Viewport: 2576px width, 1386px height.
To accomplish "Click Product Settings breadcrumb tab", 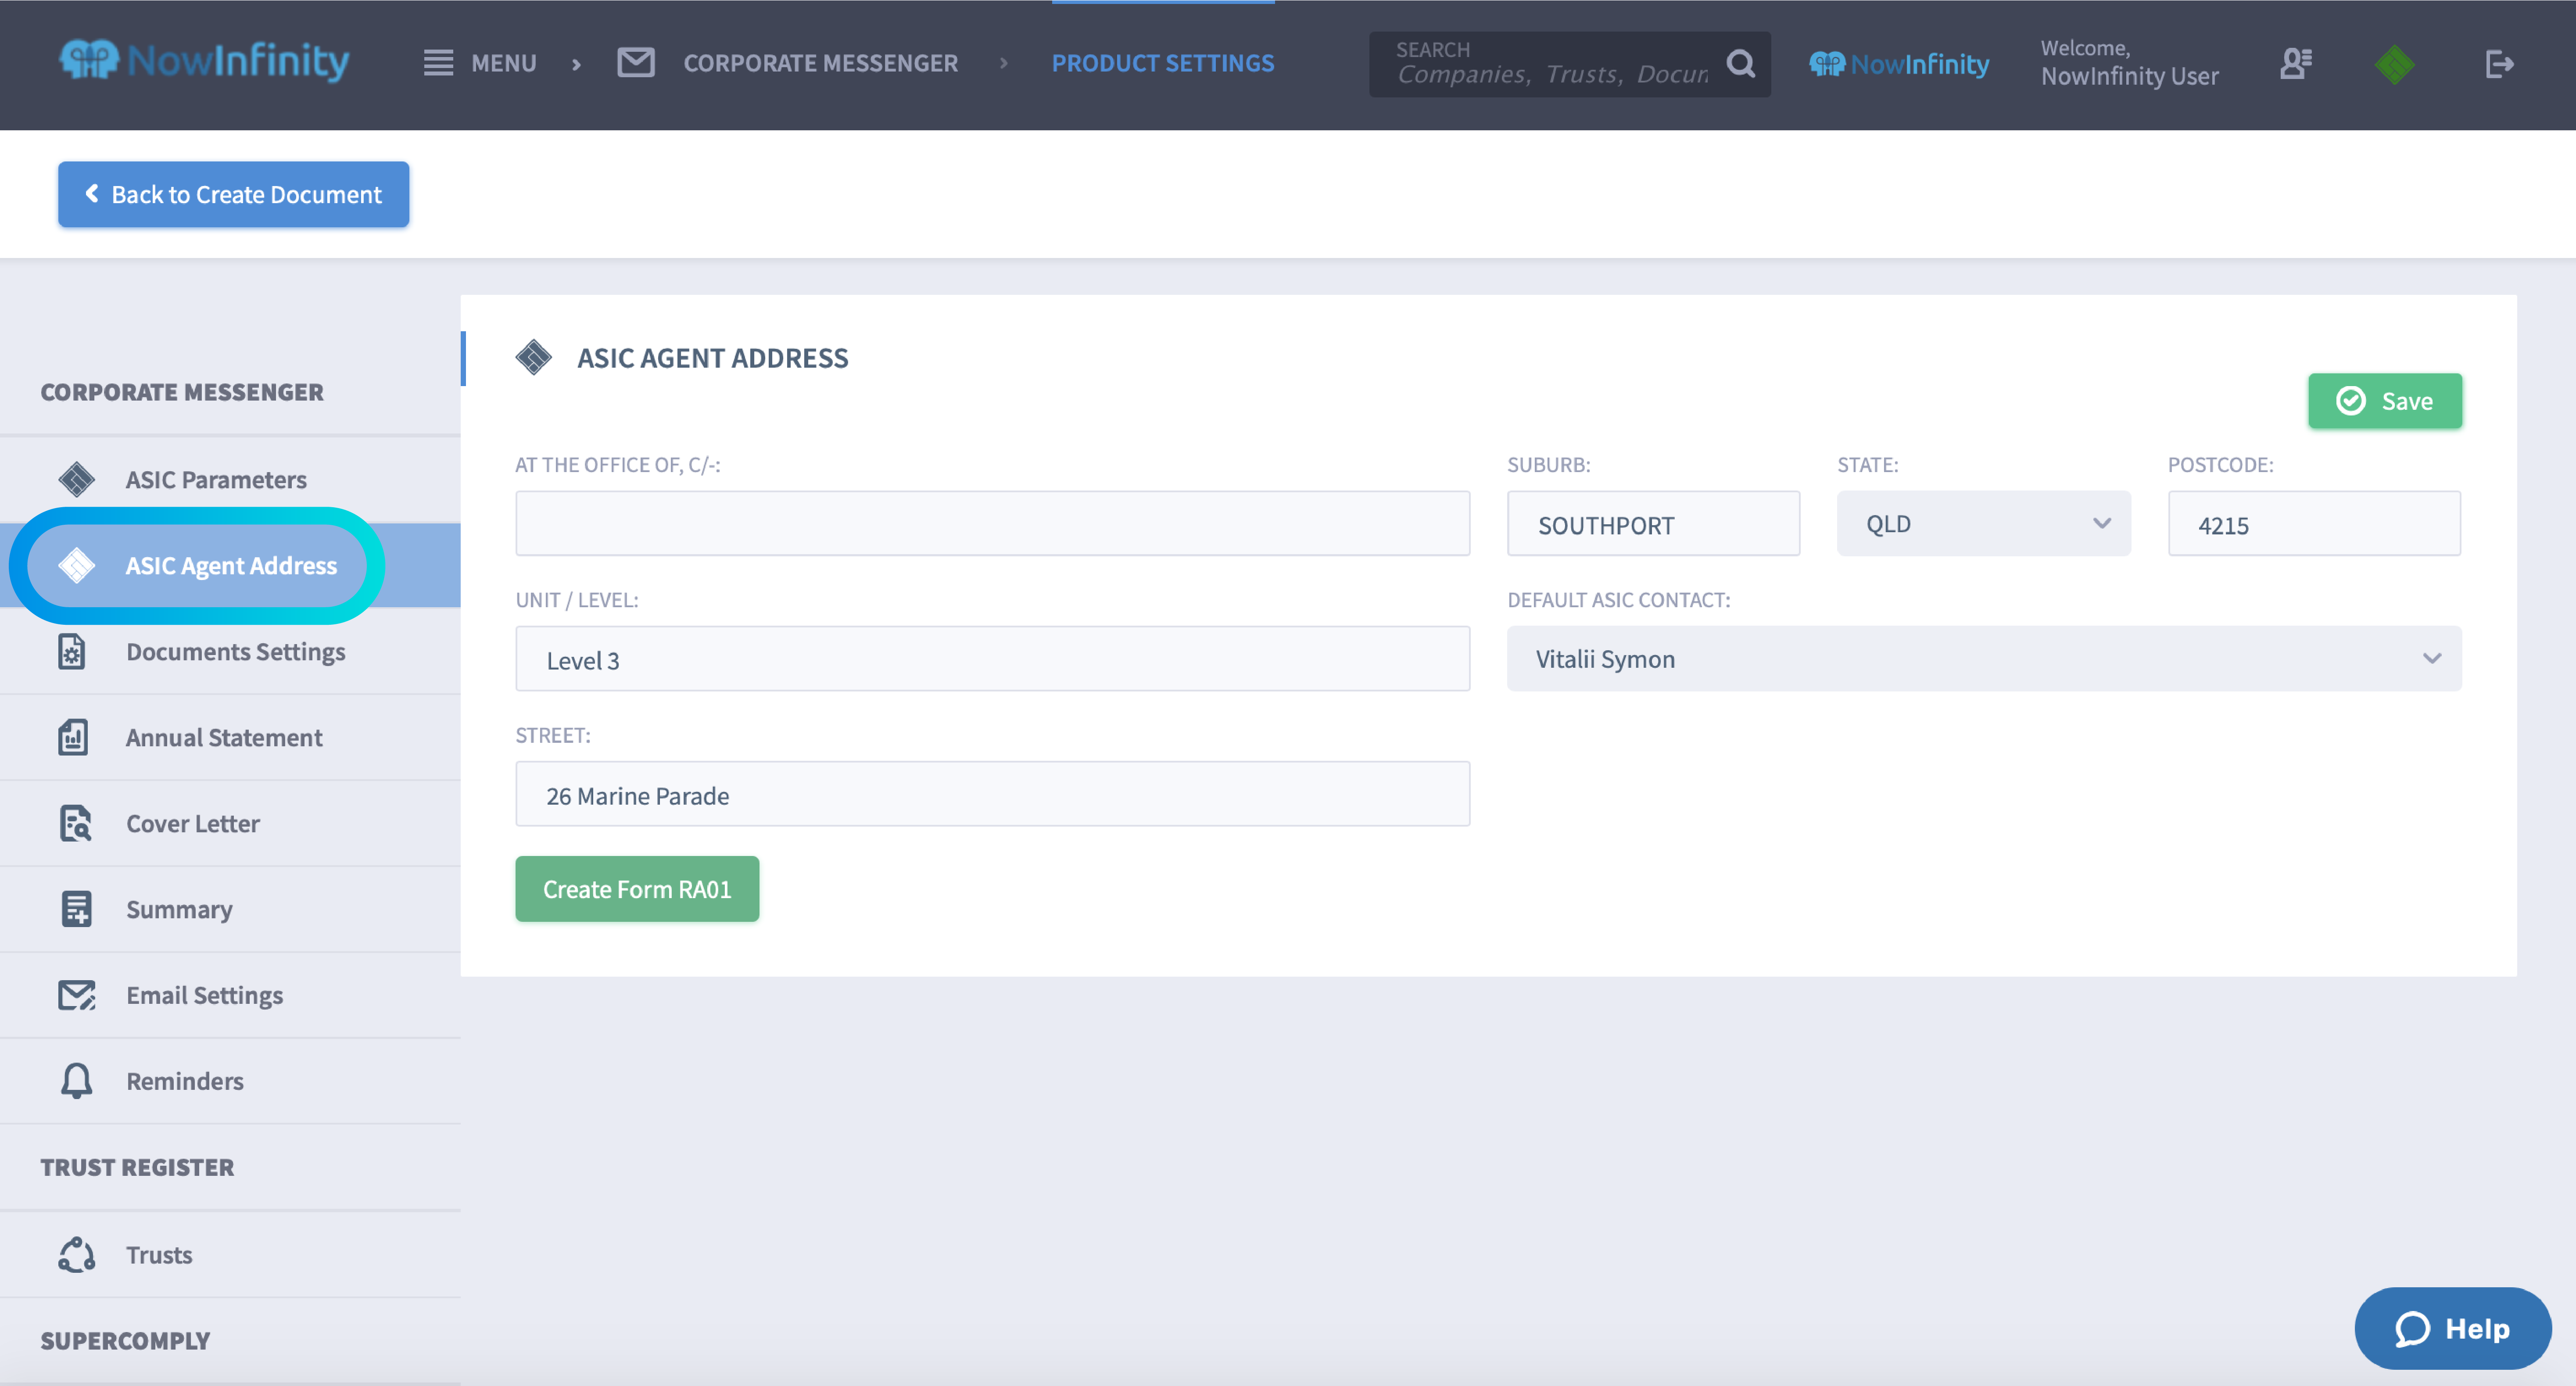I will pos(1162,63).
